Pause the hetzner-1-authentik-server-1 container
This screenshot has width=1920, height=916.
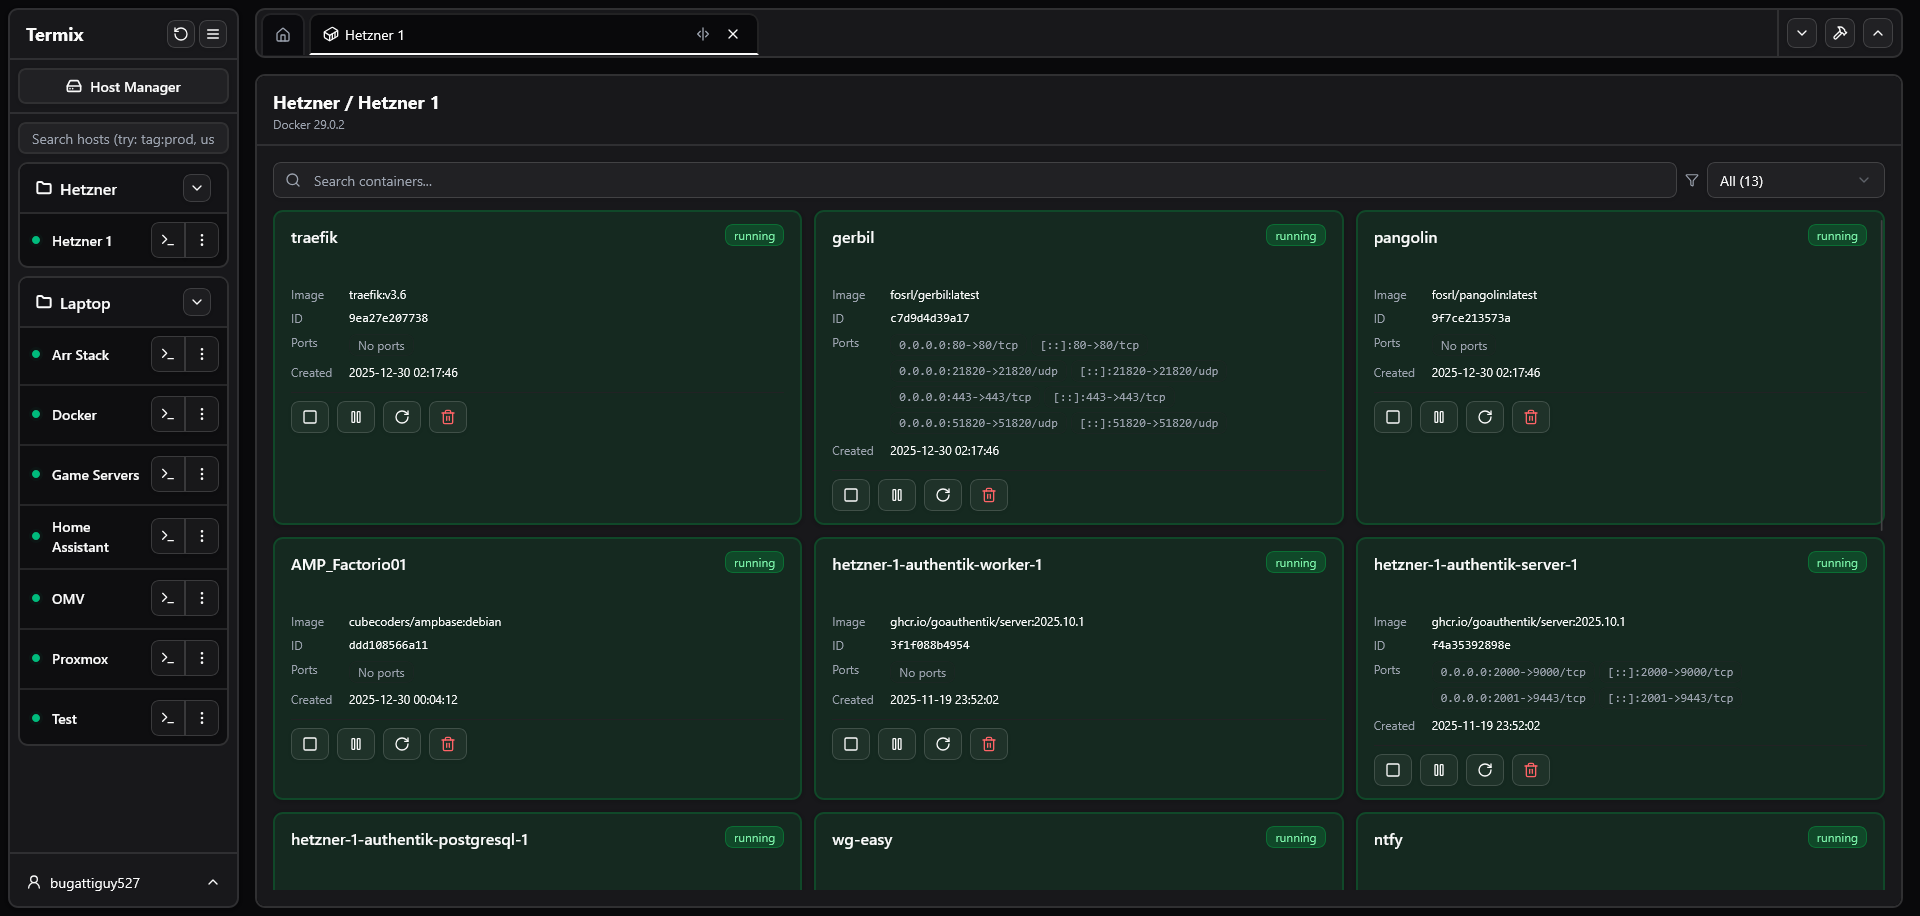1438,770
